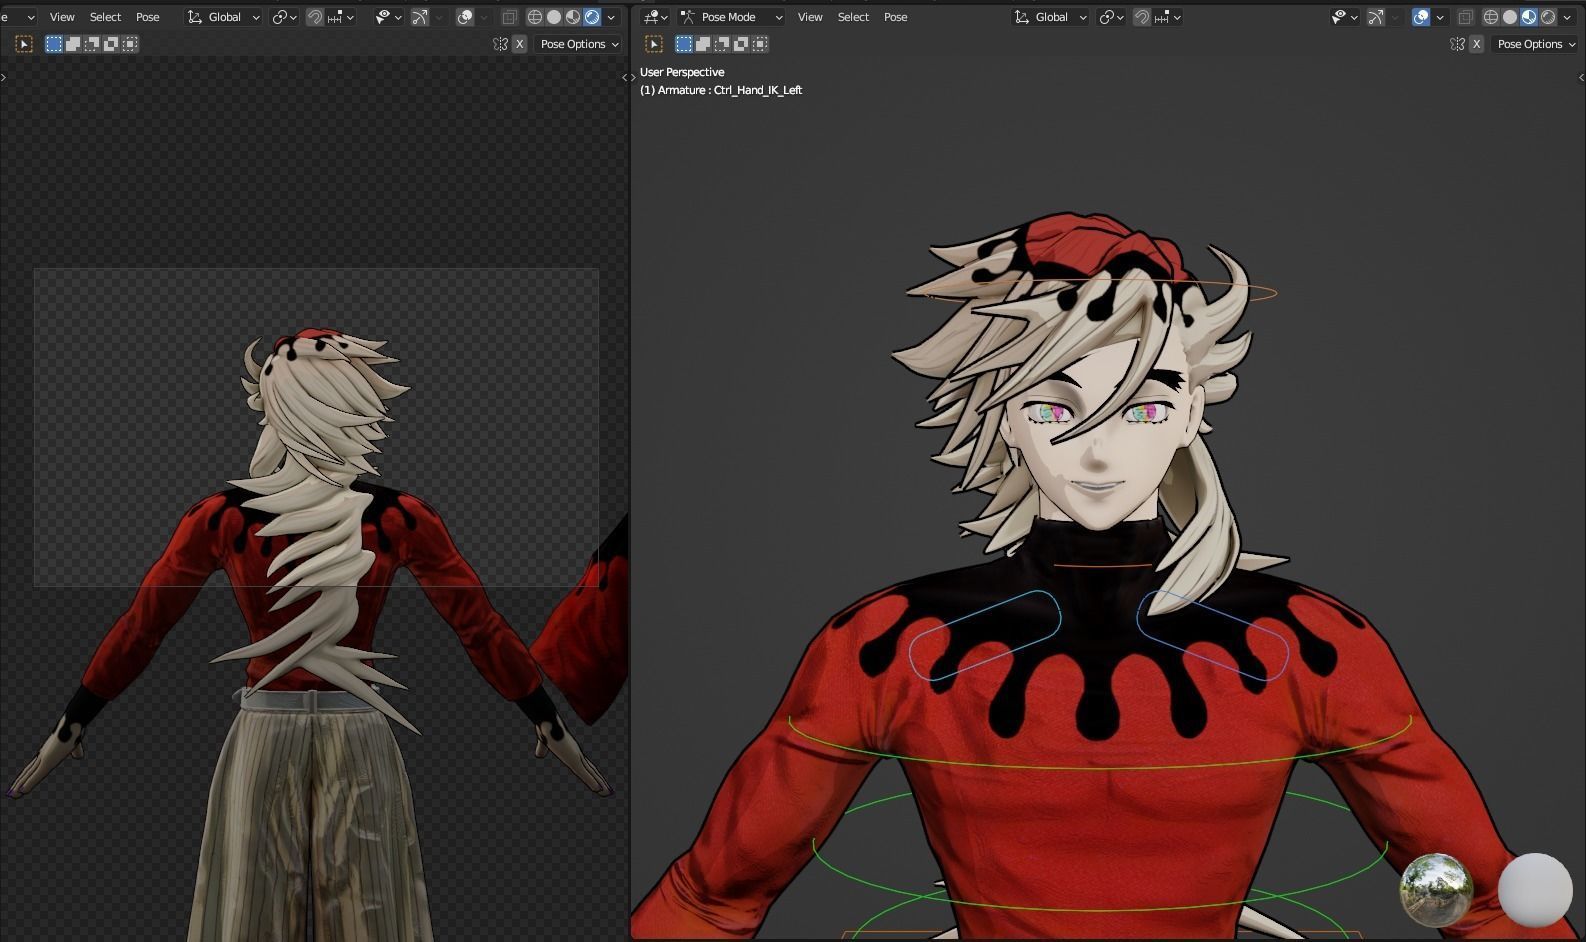Click the HDRI environment preview sphere
The width and height of the screenshot is (1586, 942).
pyautogui.click(x=1435, y=889)
